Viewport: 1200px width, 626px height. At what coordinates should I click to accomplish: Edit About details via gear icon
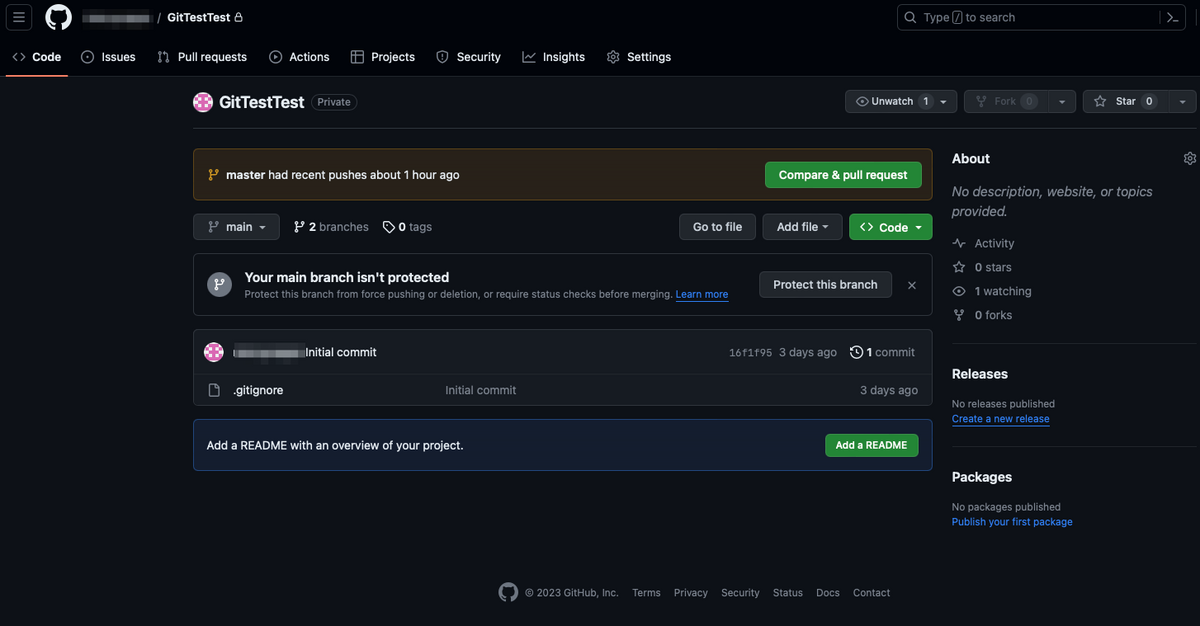(x=1189, y=159)
